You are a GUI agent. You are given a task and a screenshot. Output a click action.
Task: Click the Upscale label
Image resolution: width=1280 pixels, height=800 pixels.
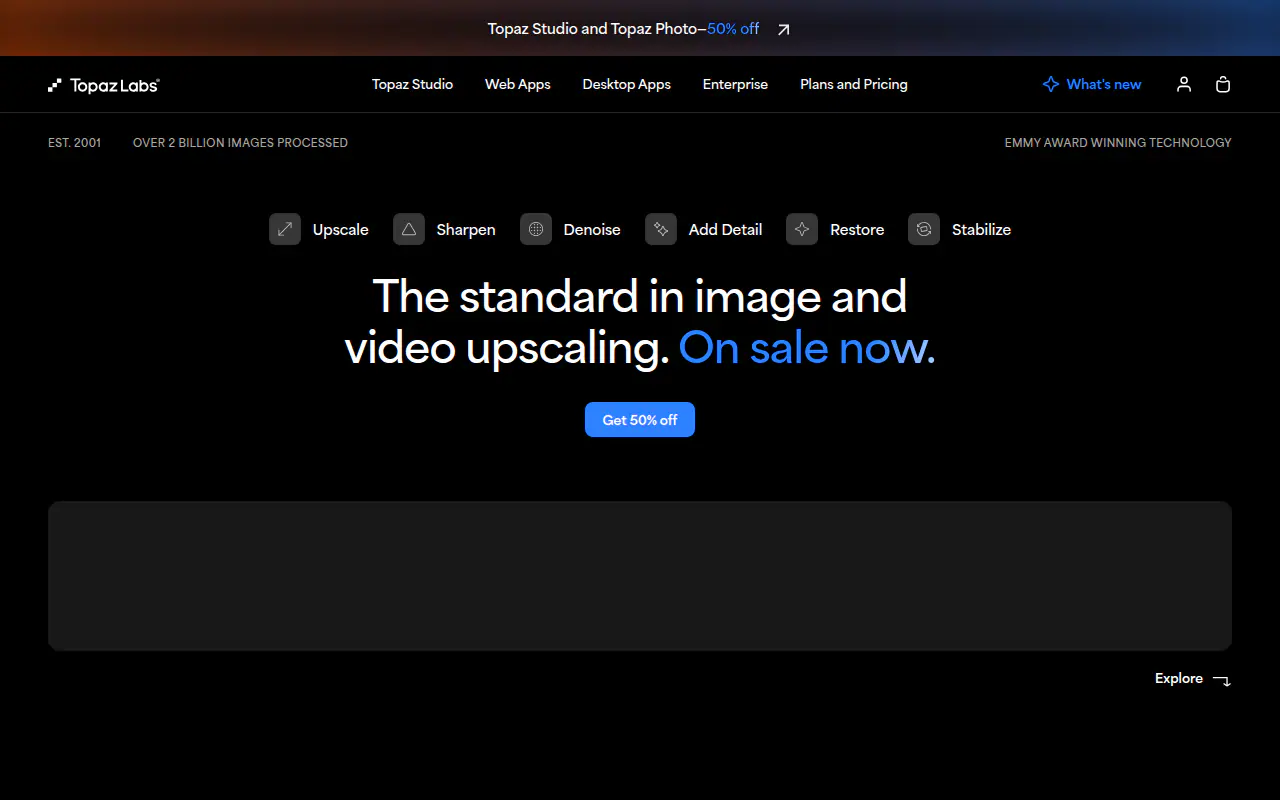(x=341, y=230)
